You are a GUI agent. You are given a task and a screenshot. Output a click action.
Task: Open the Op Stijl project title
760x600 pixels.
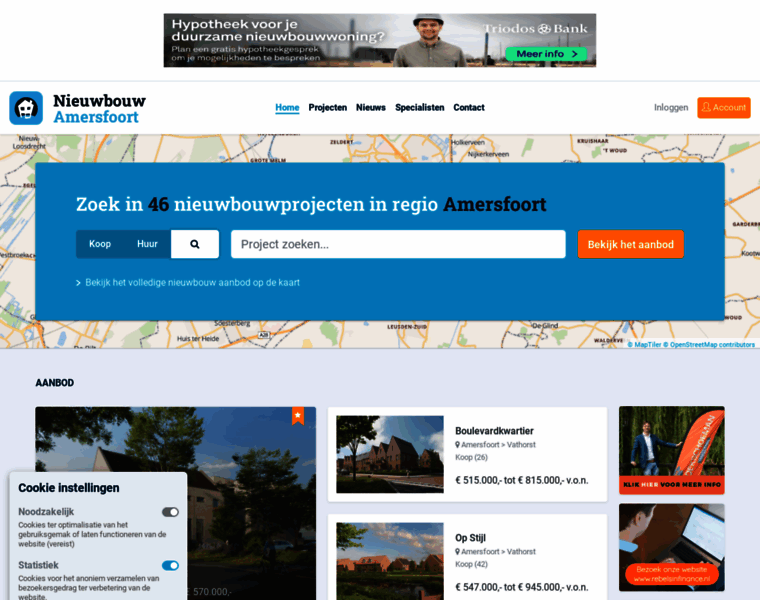(x=470, y=538)
